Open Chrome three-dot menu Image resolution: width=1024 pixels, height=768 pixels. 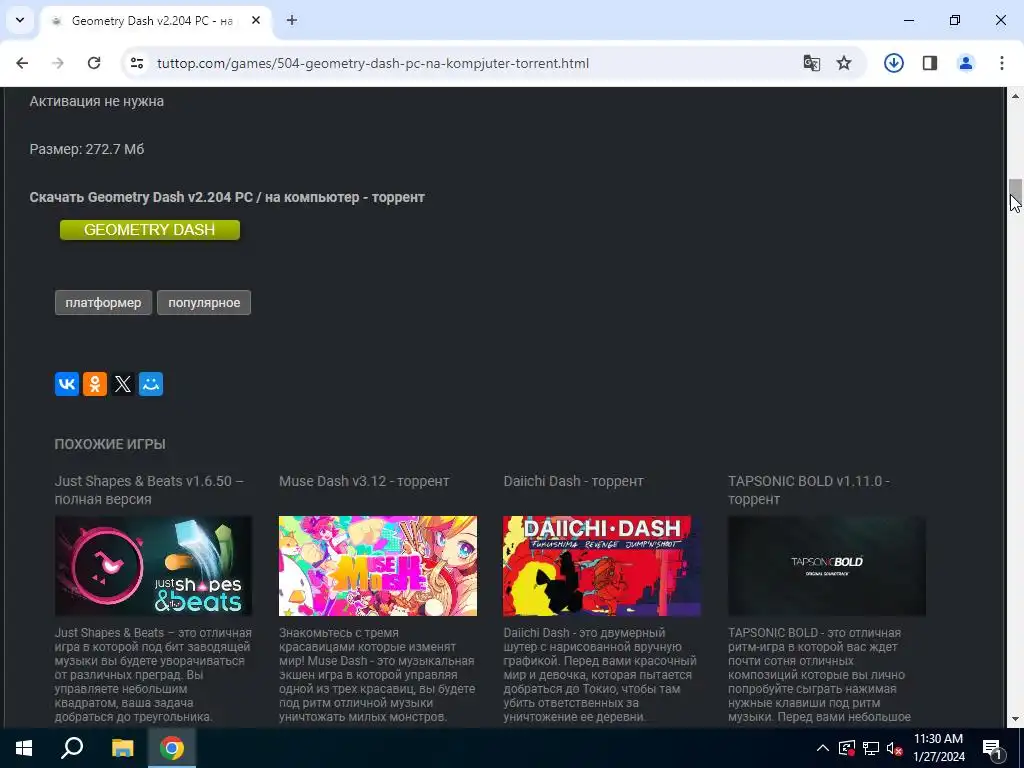point(1002,63)
